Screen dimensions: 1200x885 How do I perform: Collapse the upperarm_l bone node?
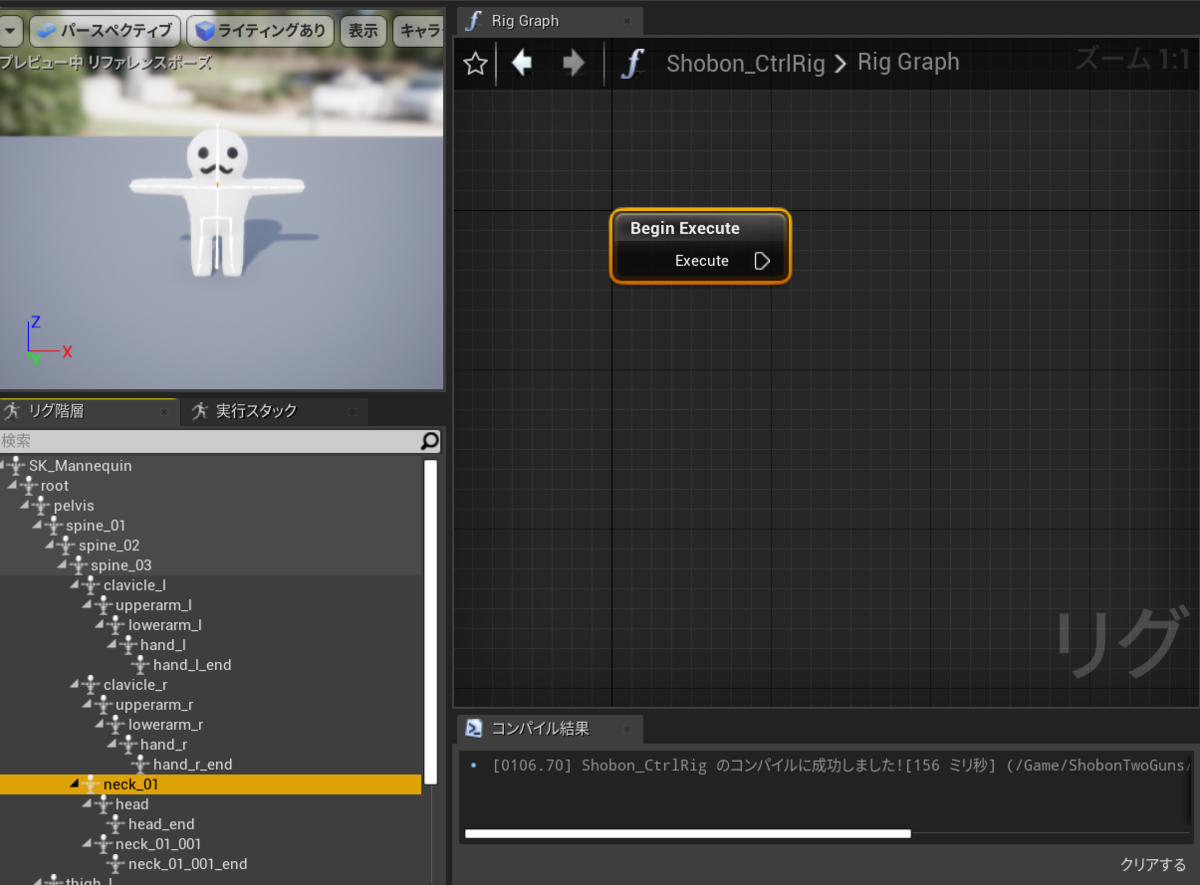[x=87, y=605]
